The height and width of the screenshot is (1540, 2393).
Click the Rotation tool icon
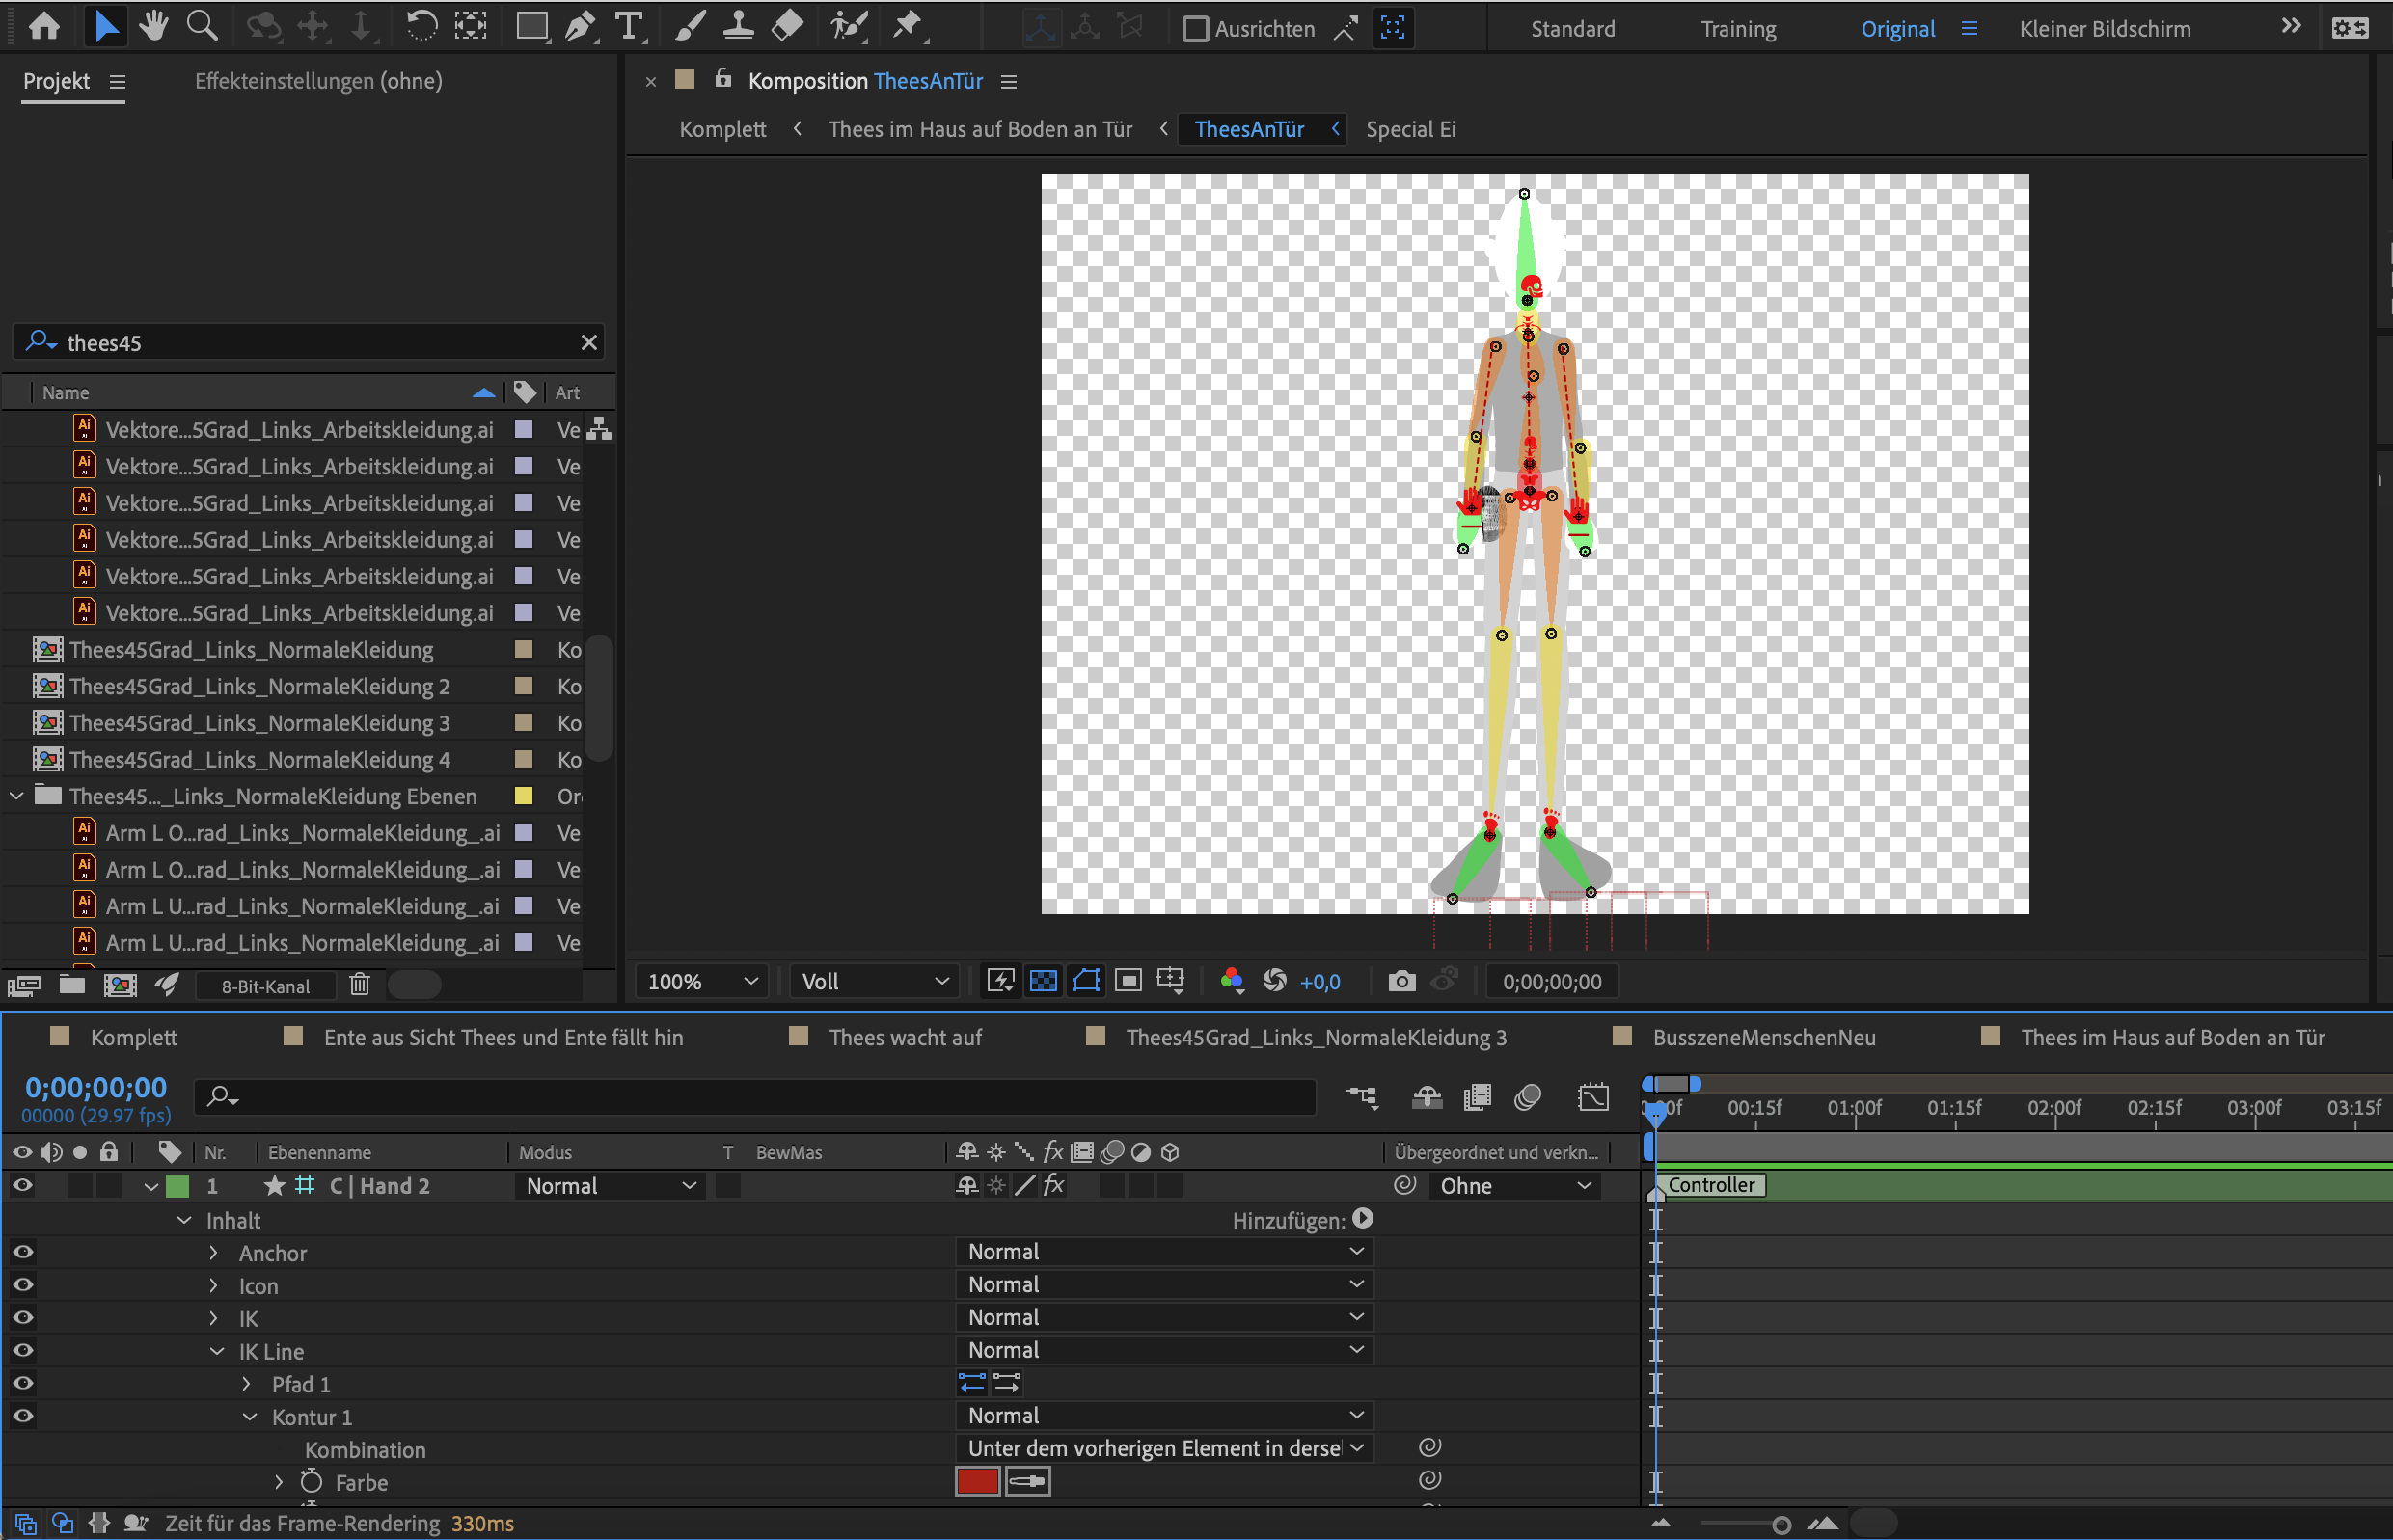[421, 26]
